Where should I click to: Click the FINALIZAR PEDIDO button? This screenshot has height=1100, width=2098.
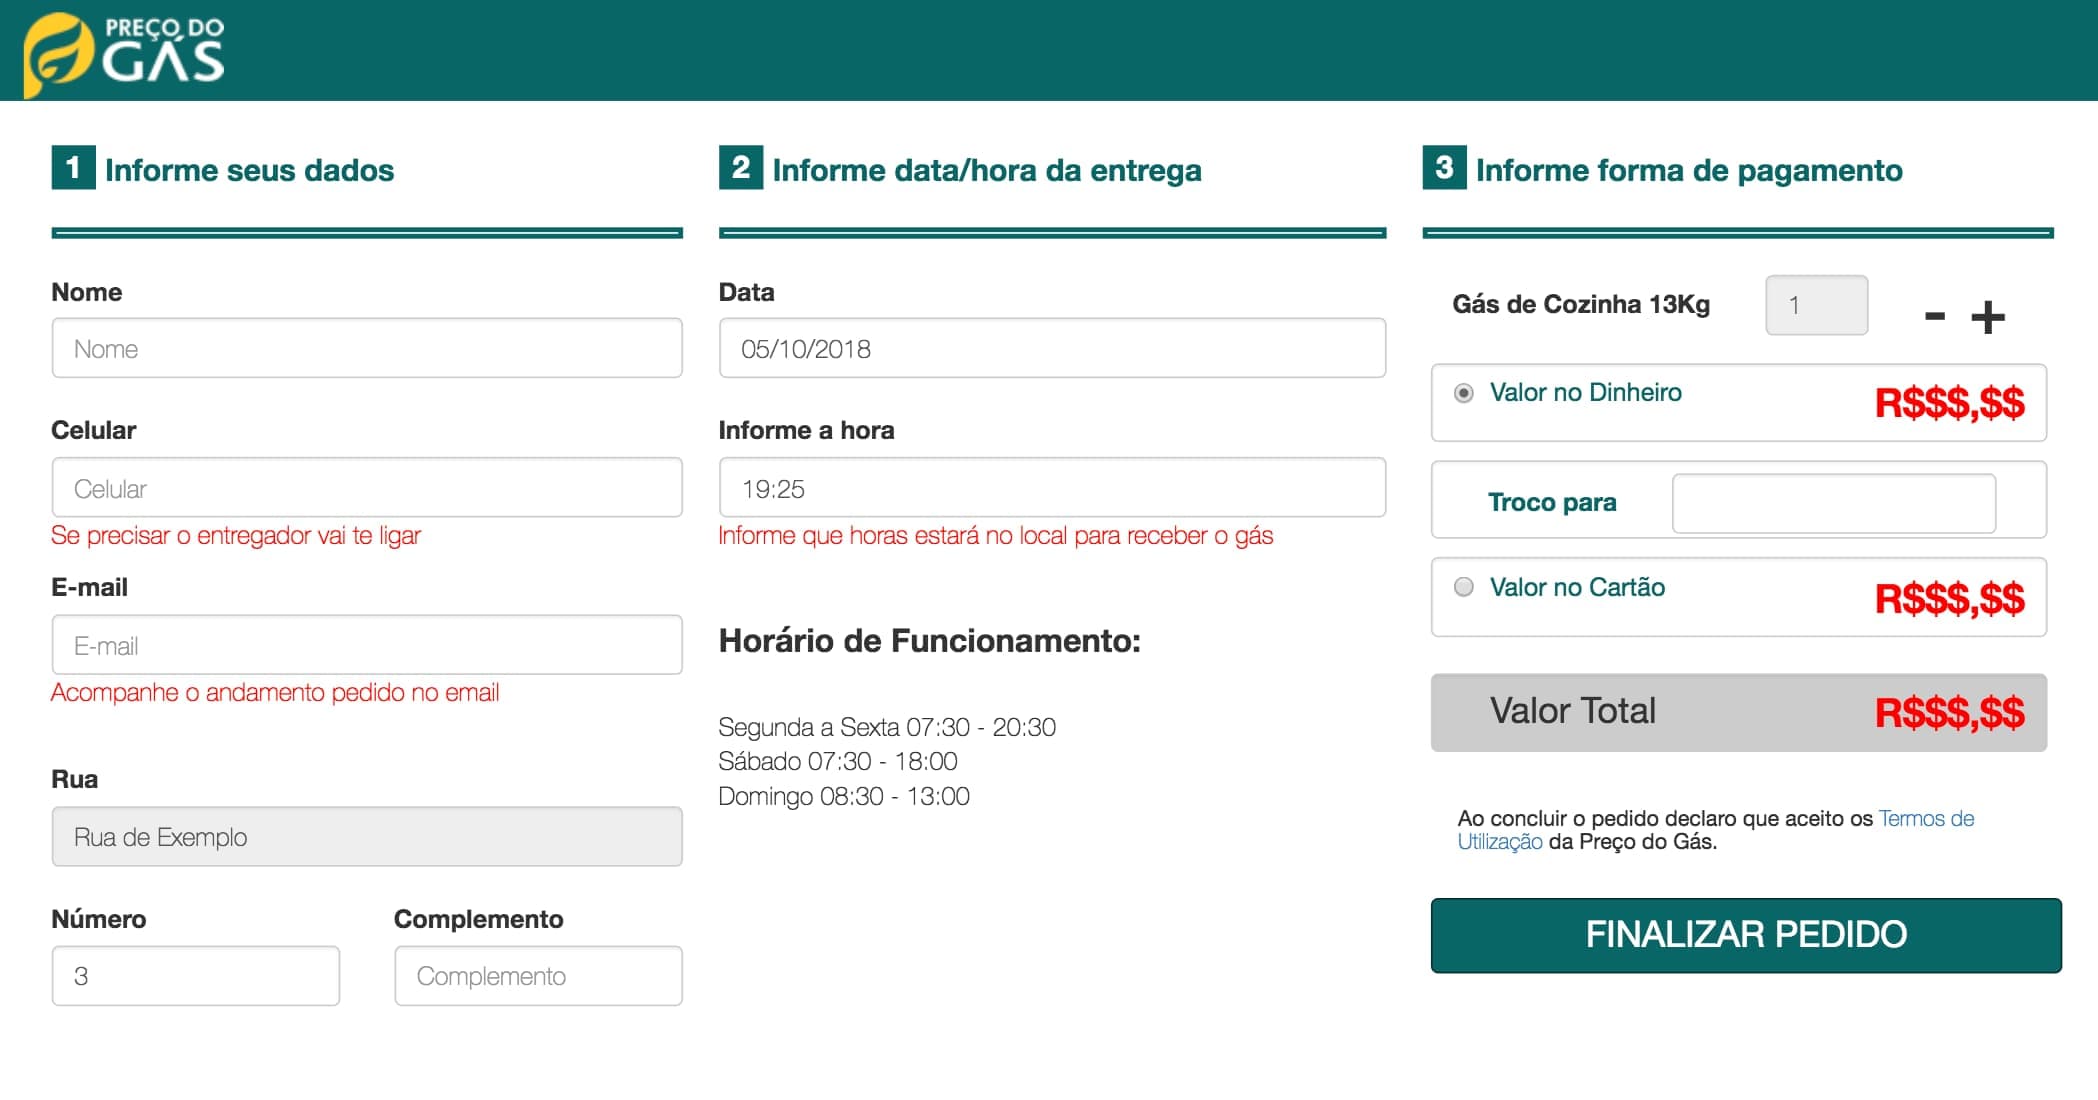pyautogui.click(x=1745, y=935)
